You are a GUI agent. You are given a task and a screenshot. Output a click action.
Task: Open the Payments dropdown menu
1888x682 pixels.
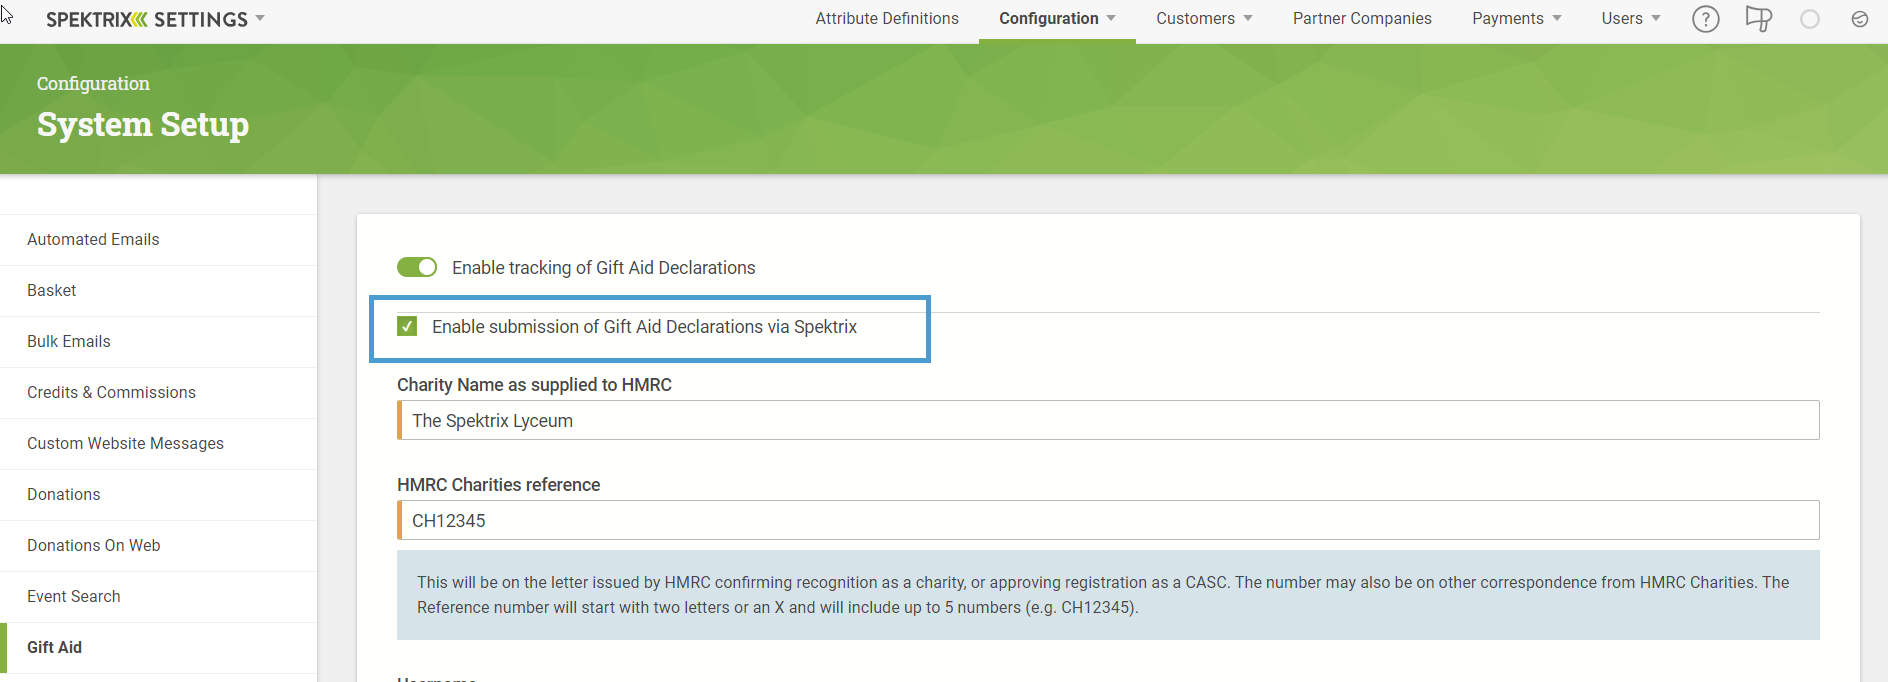(x=1517, y=19)
